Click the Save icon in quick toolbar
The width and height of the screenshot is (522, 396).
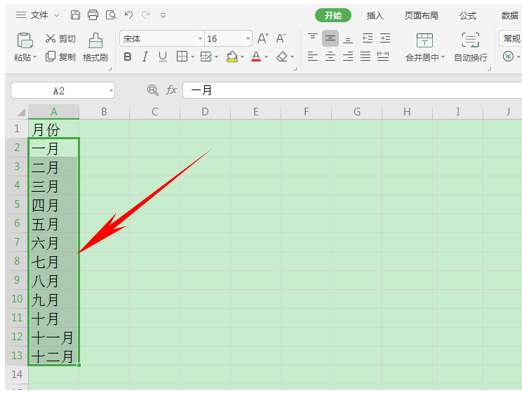pyautogui.click(x=75, y=15)
